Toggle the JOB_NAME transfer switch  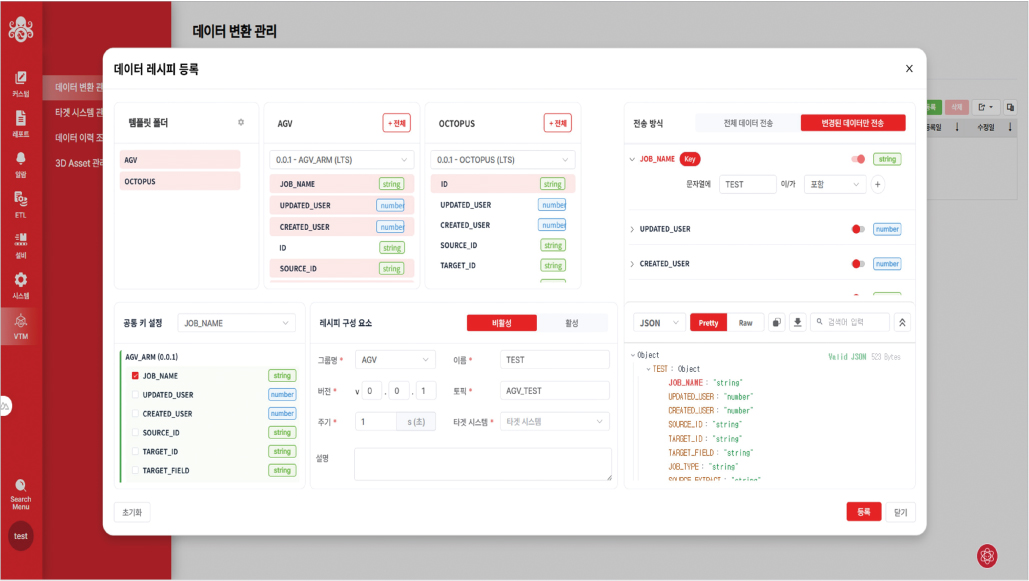pyautogui.click(x=858, y=159)
